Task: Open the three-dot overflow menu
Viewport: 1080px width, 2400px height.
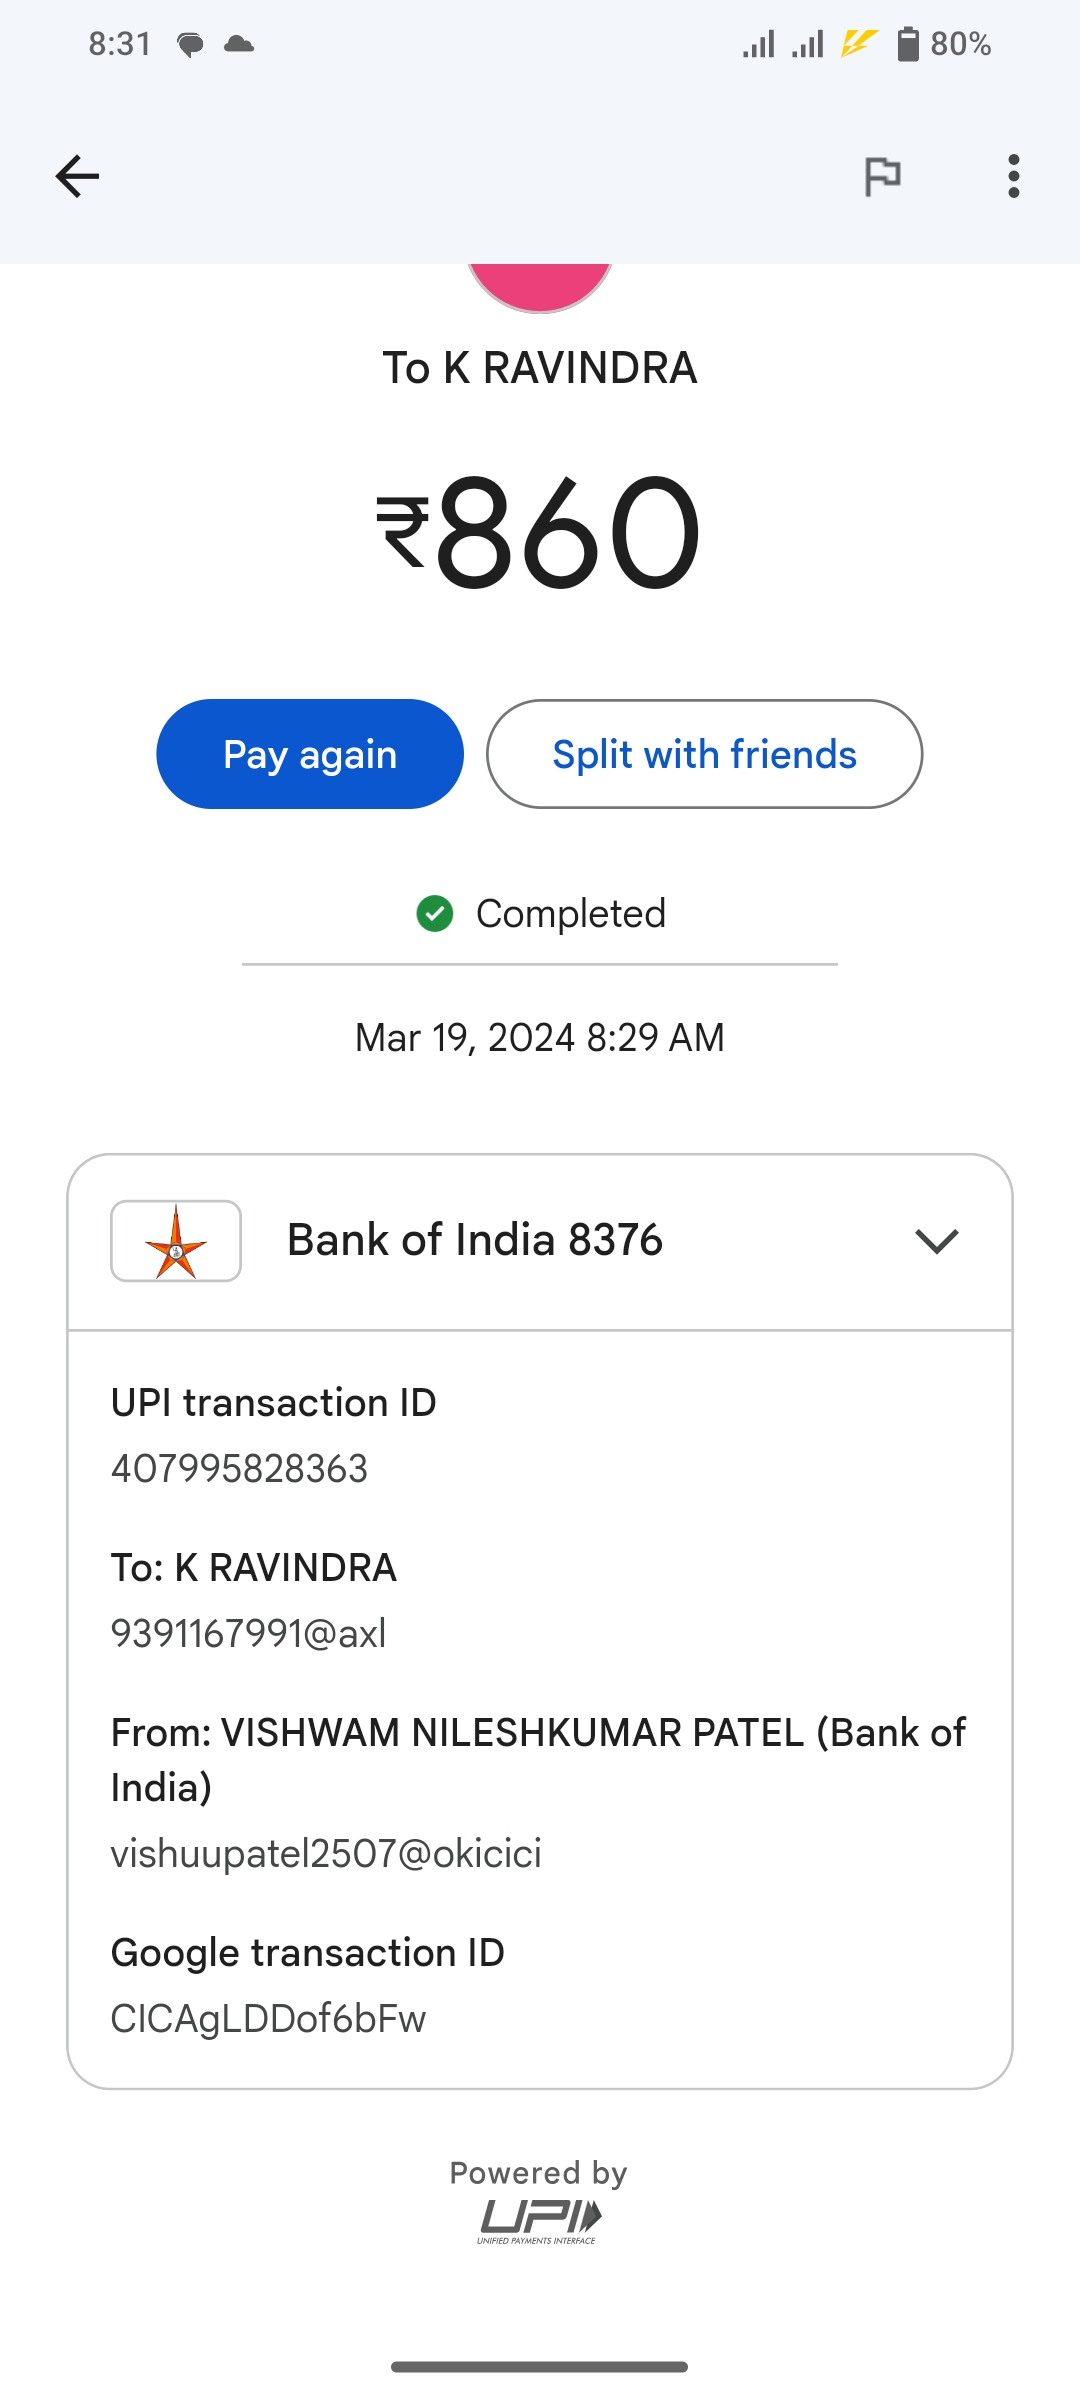Action: pyautogui.click(x=1013, y=177)
